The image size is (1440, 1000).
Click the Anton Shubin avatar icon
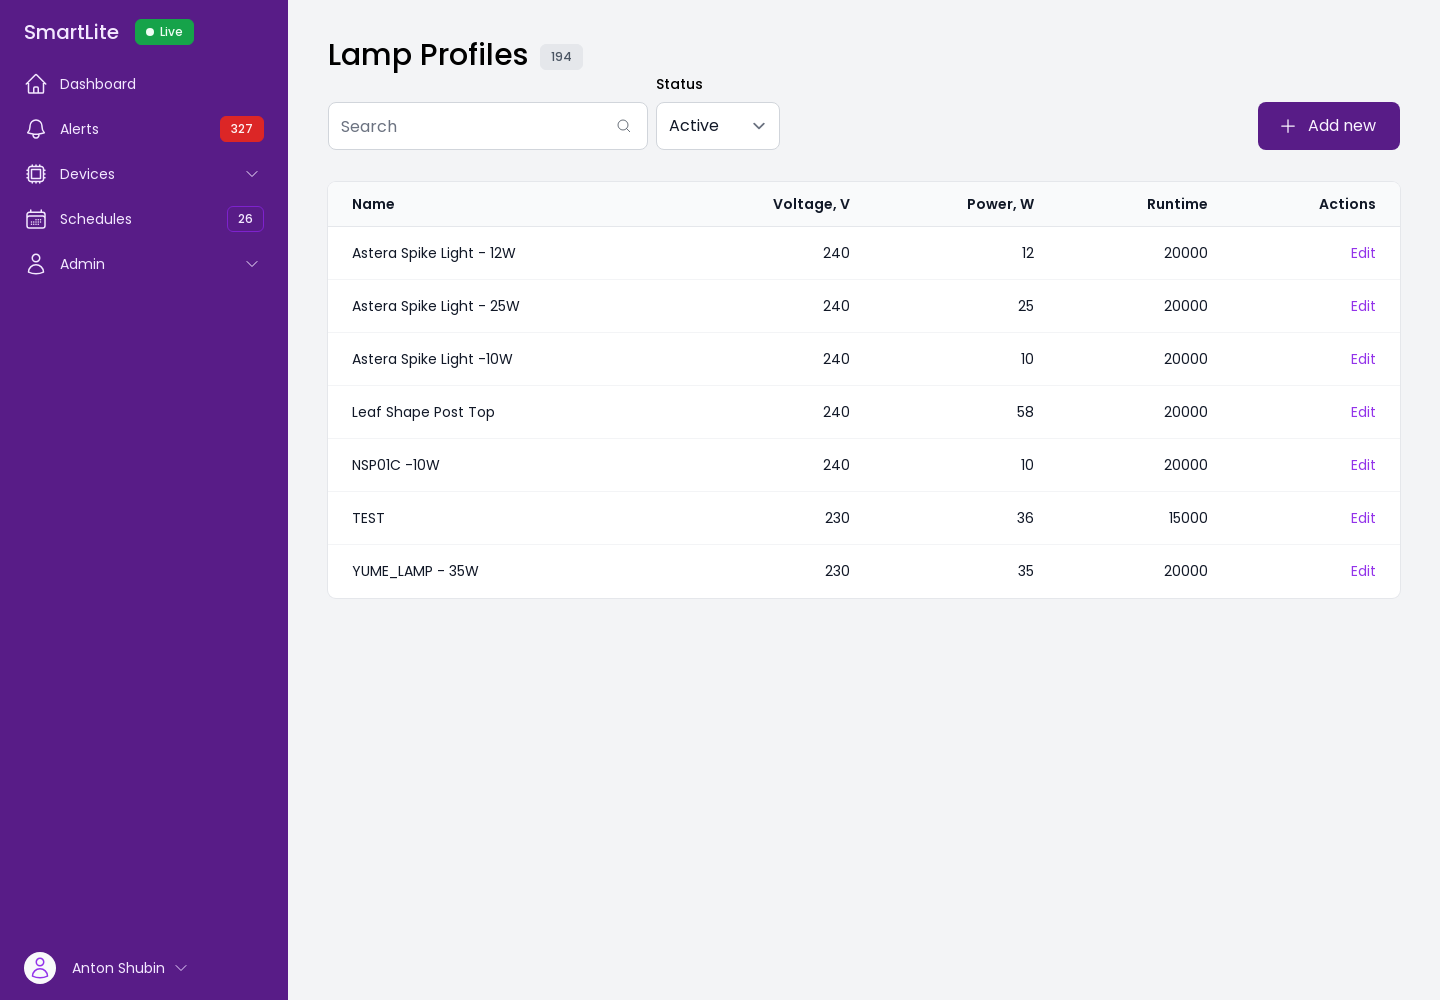tap(40, 968)
